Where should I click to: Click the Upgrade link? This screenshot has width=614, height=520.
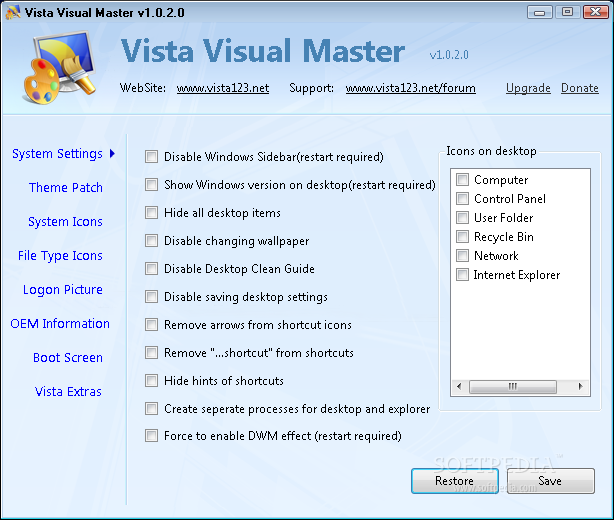(528, 88)
